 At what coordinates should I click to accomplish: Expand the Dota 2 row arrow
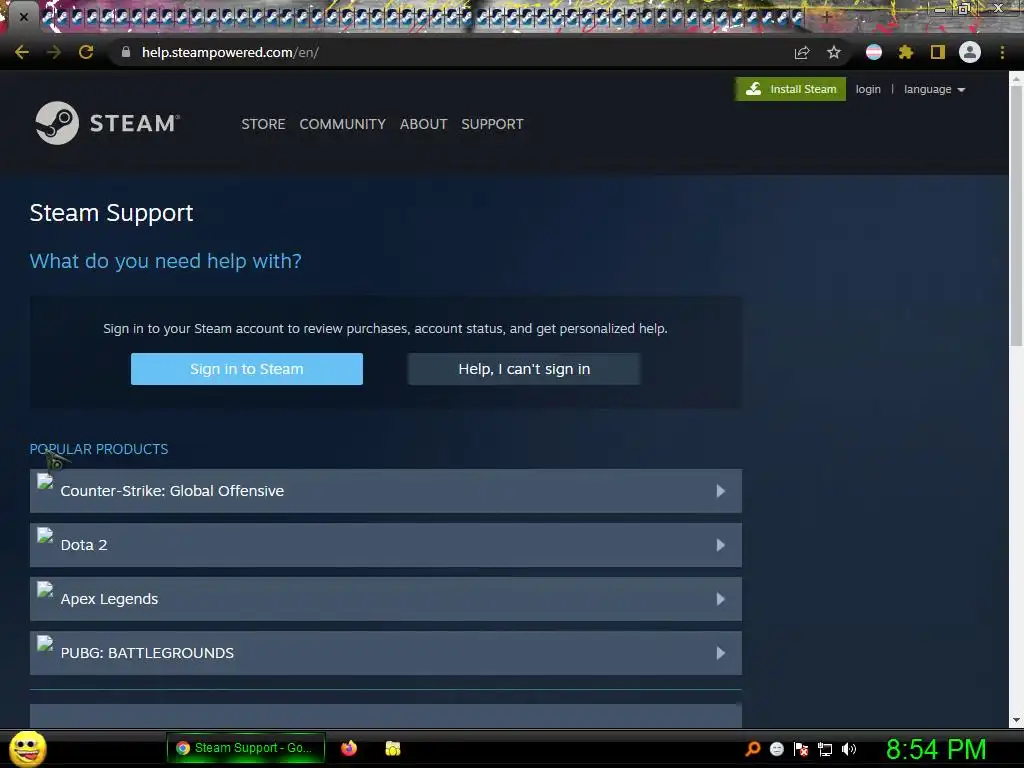(x=720, y=545)
